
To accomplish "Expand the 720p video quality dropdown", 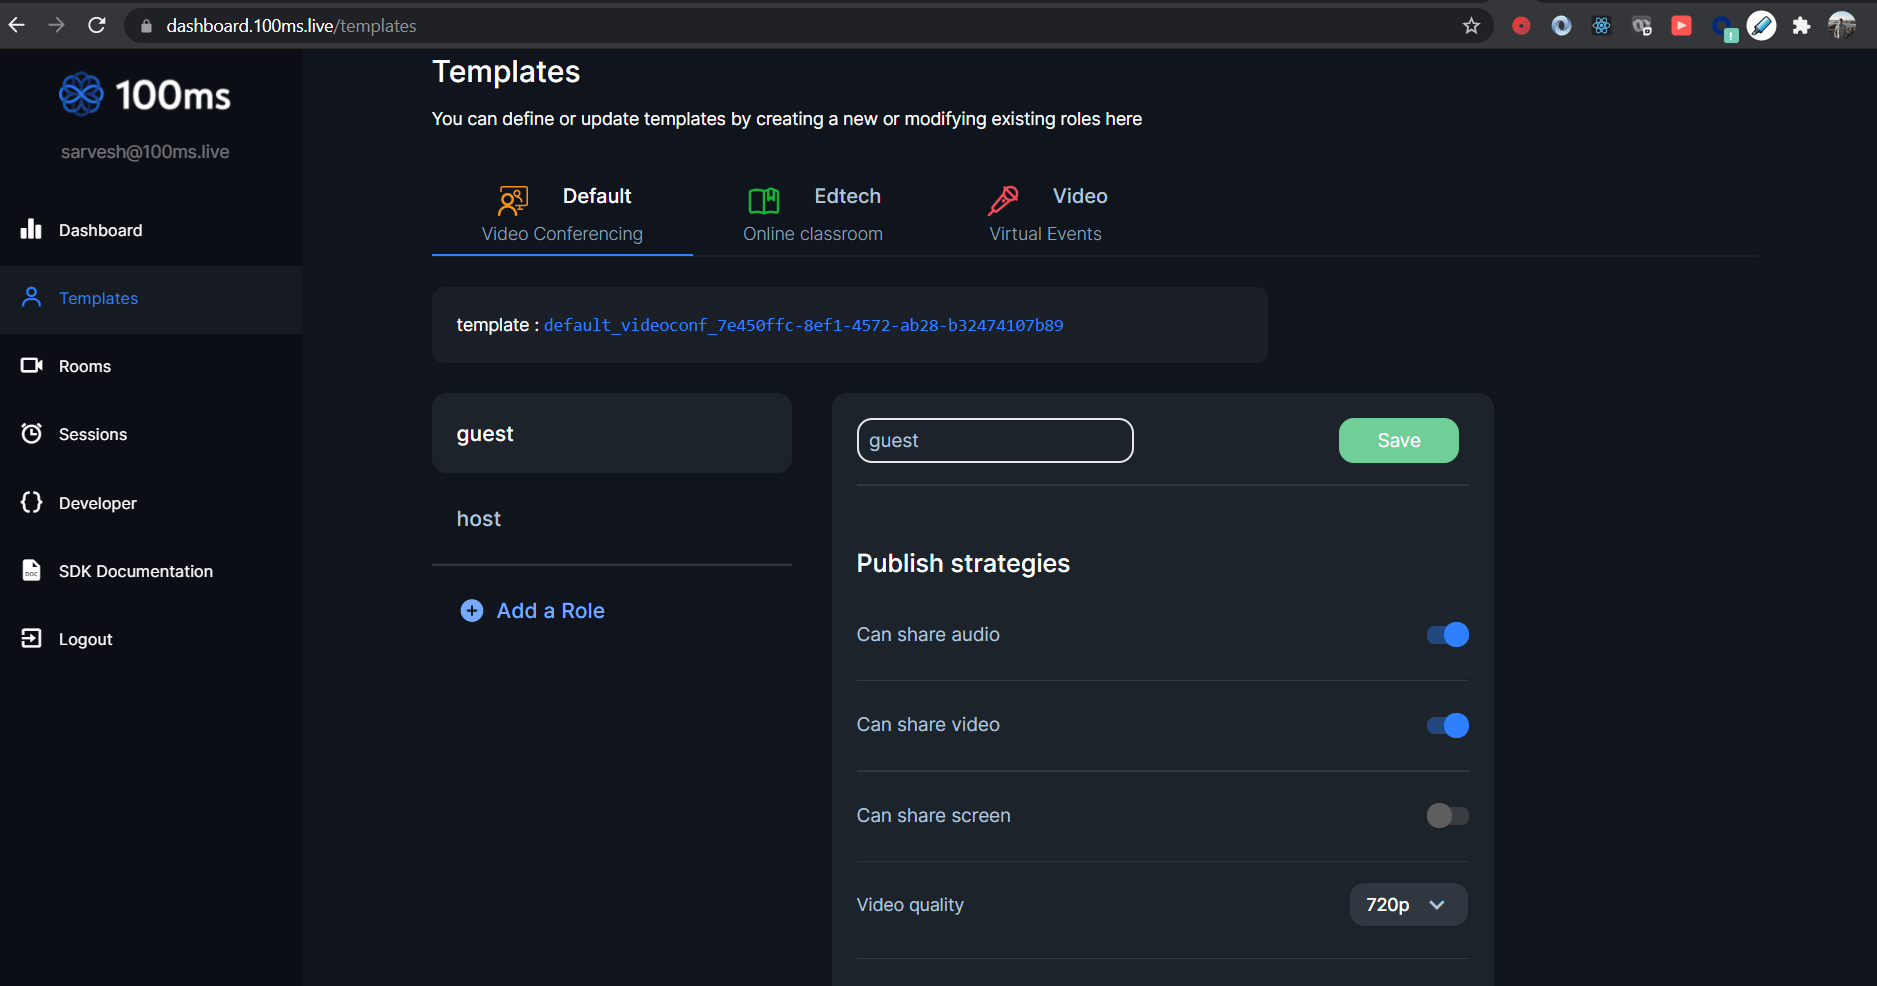I will tap(1407, 905).
